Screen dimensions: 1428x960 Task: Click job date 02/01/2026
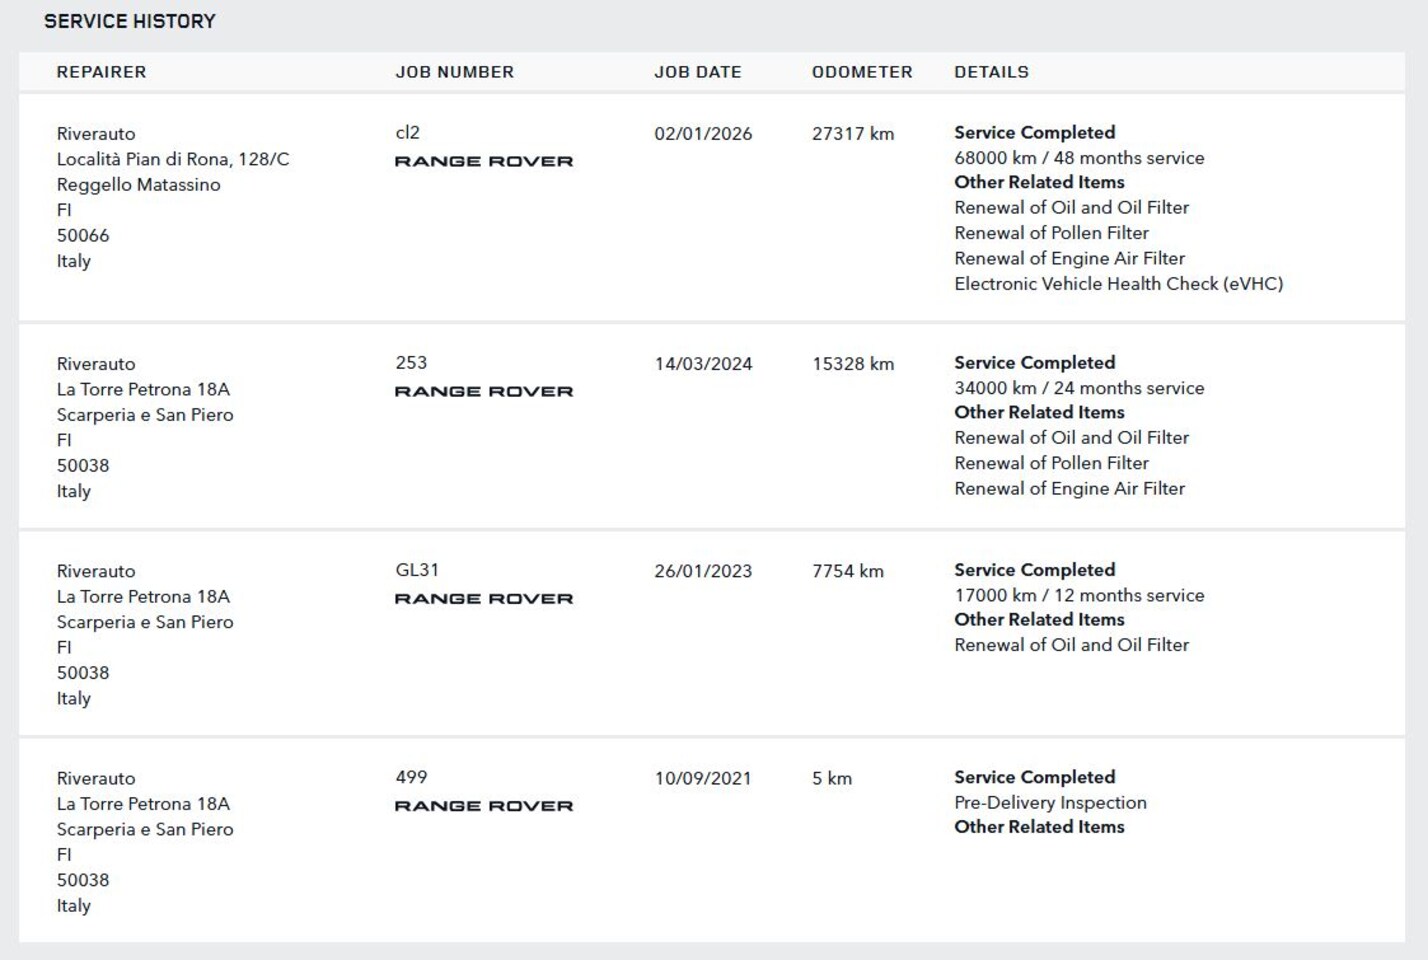click(703, 134)
